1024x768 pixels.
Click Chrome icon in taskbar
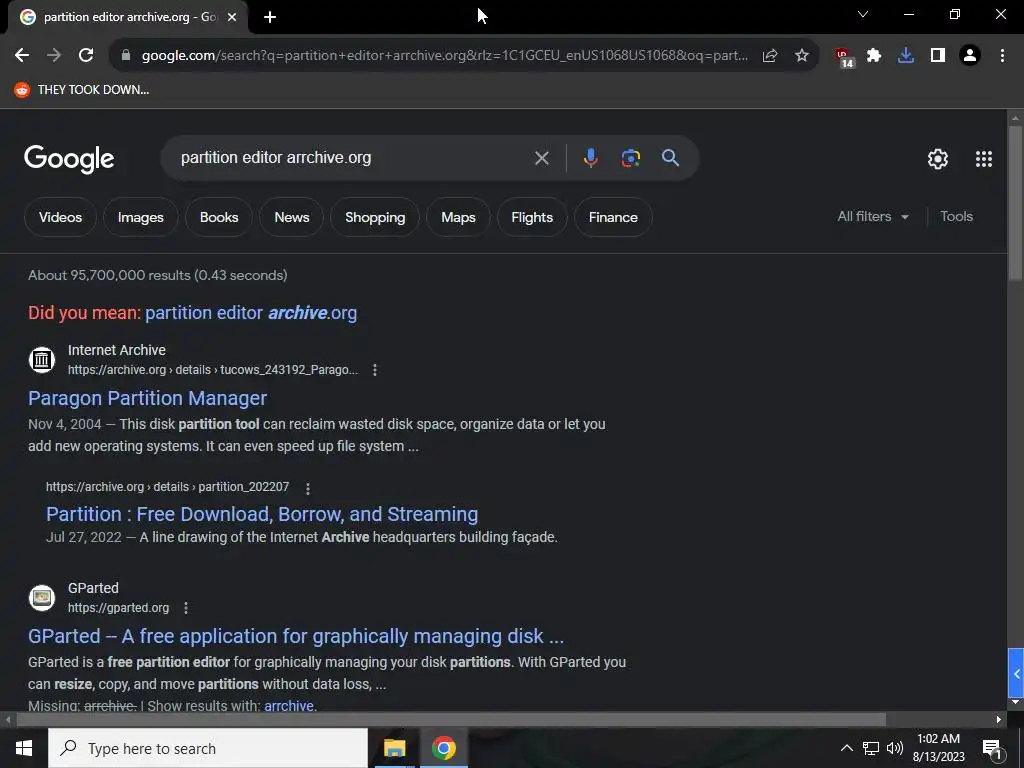(x=443, y=748)
